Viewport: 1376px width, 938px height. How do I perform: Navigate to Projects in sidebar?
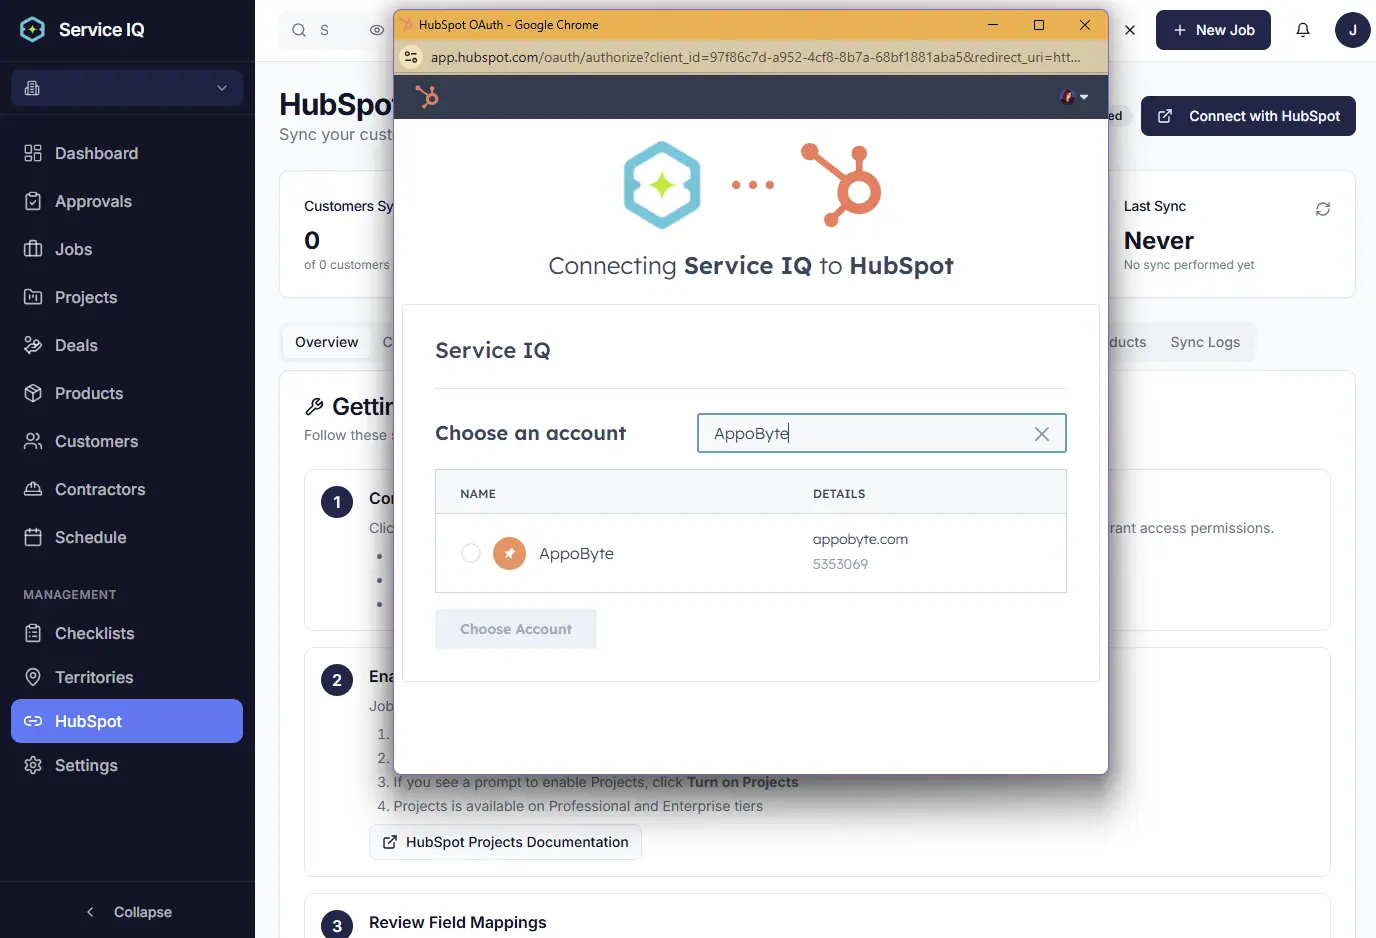tap(127, 297)
